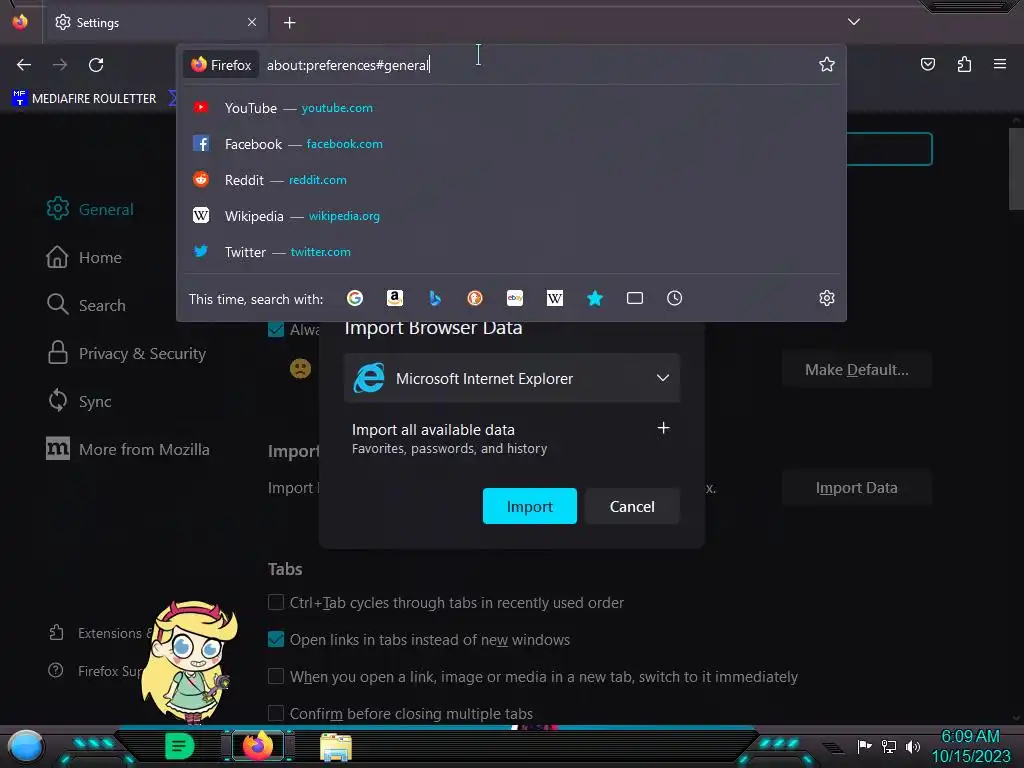Image resolution: width=1024 pixels, height=768 pixels.
Task: Bookmark this page with the star icon
Action: pyautogui.click(x=827, y=64)
